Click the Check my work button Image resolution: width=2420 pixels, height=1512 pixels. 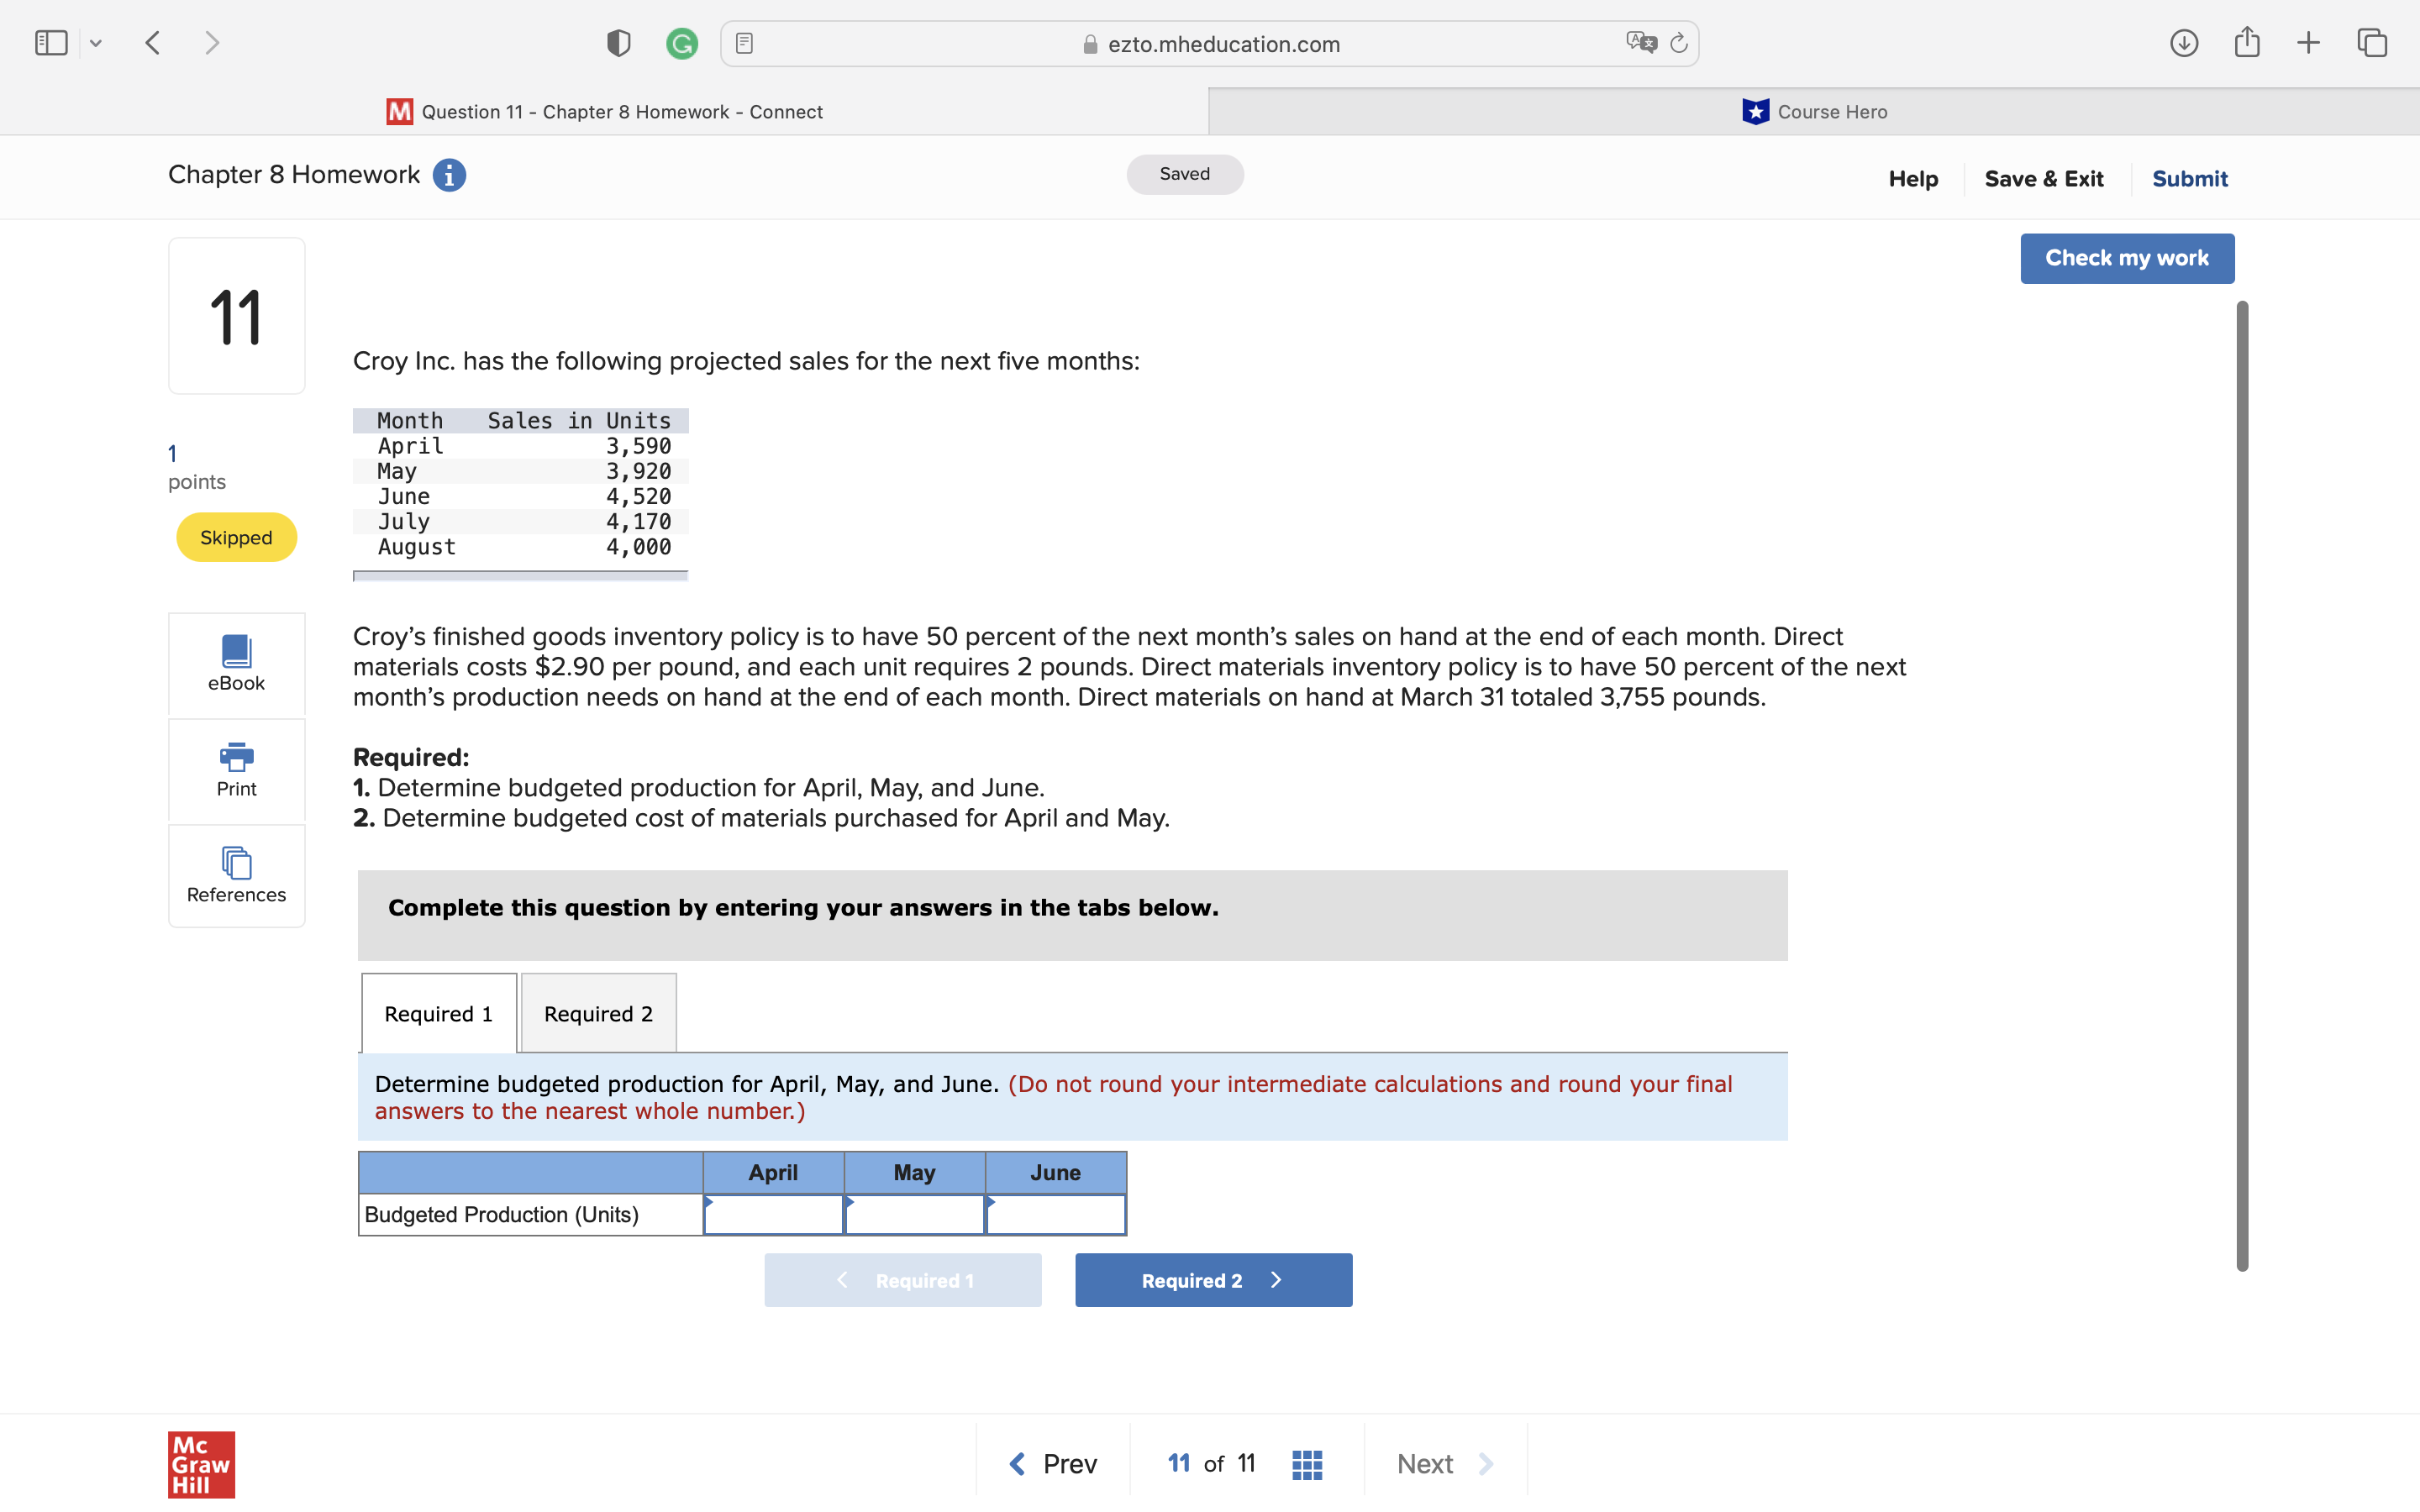2127,258
